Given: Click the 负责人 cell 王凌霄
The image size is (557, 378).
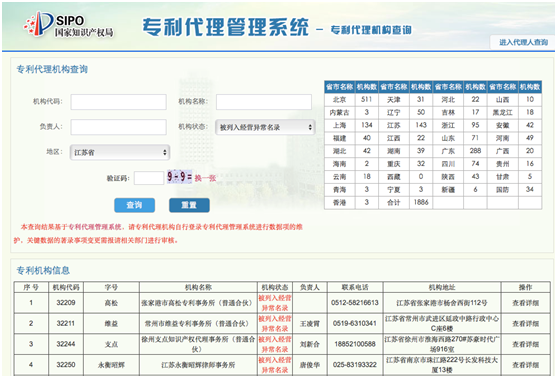Looking at the screenshot, I should 309,324.
